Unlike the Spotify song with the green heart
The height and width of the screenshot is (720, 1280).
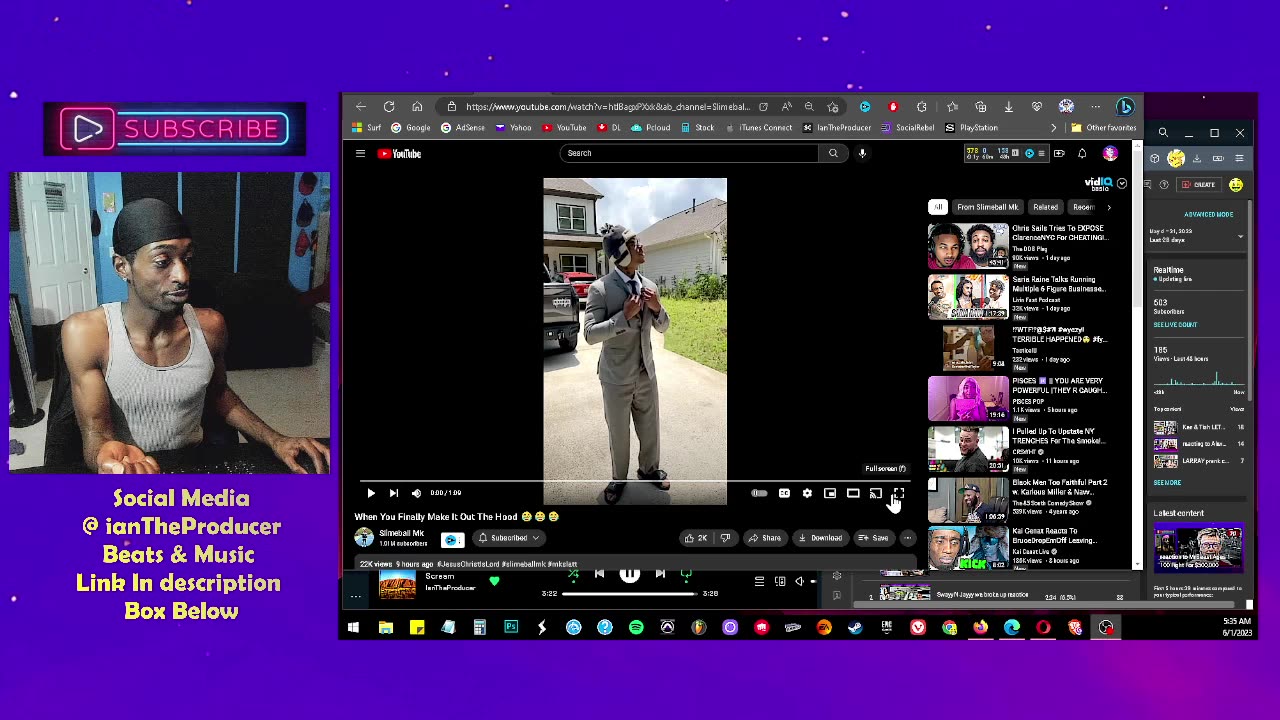pyautogui.click(x=494, y=581)
